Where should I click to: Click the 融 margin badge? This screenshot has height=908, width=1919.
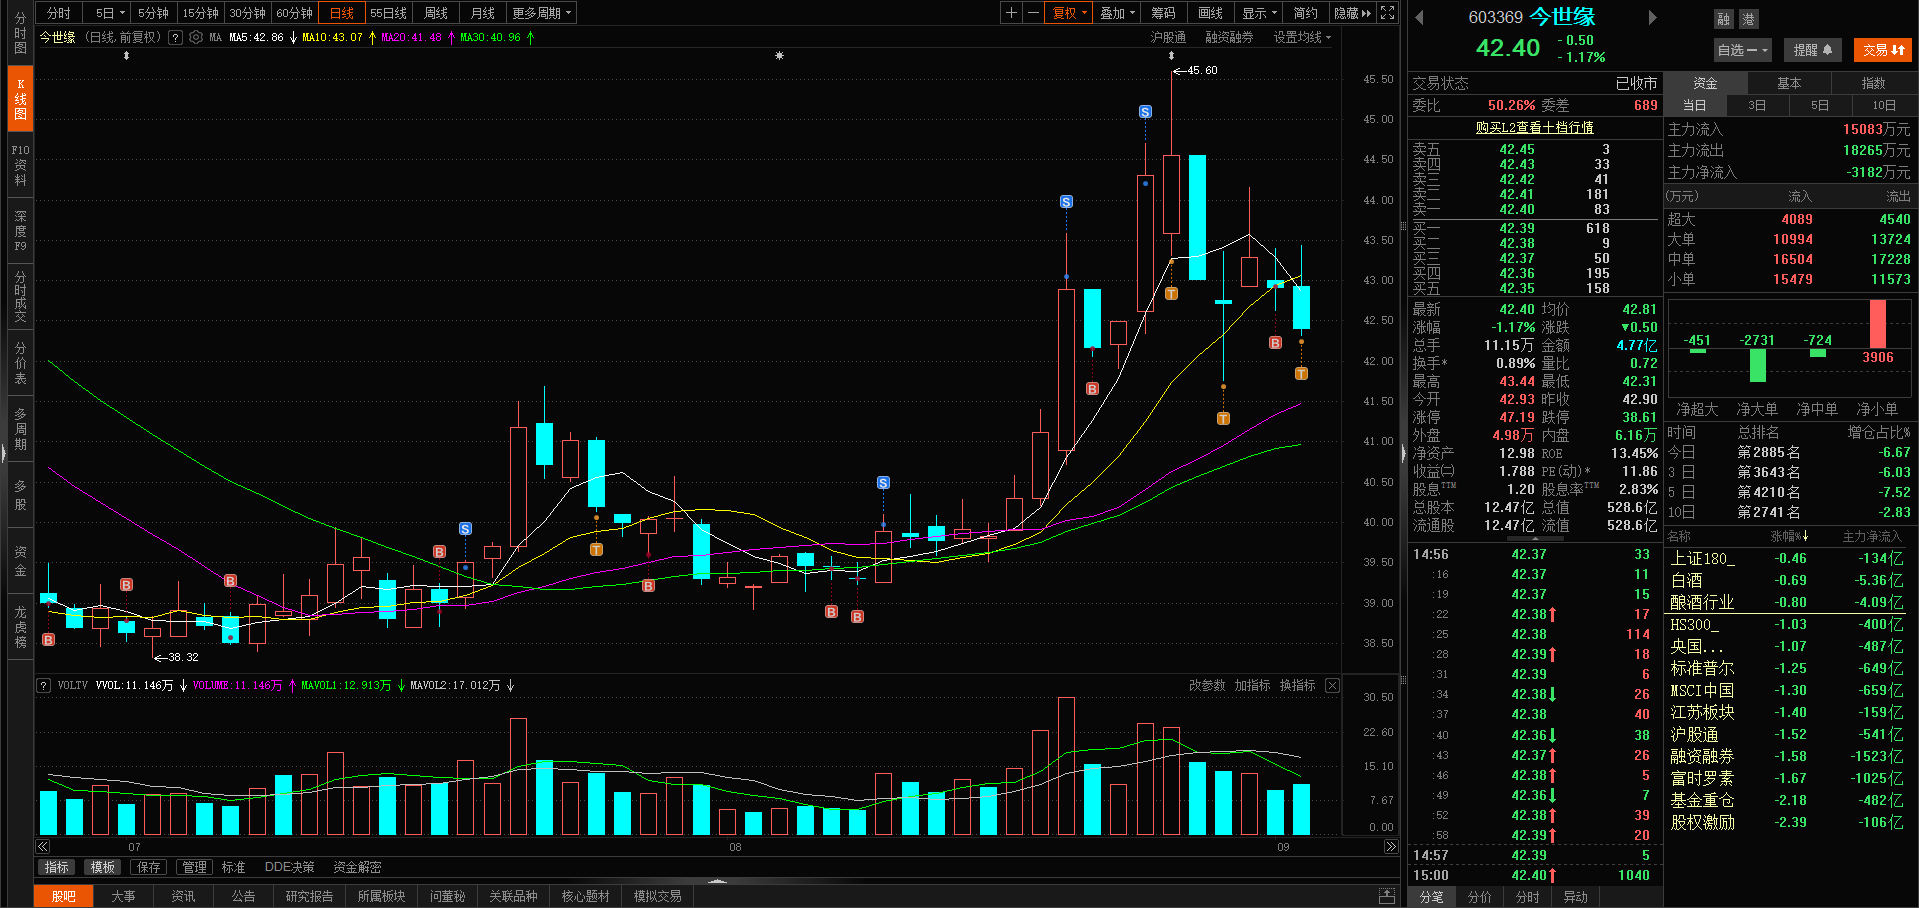[1724, 19]
